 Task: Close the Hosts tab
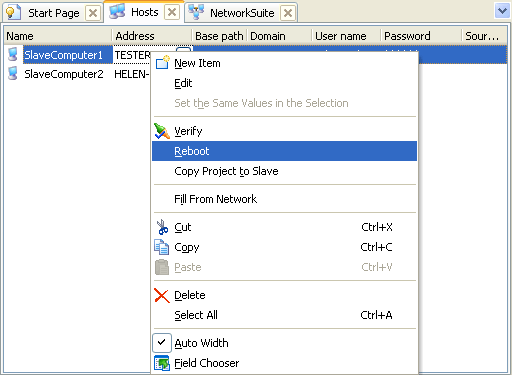pyautogui.click(x=172, y=13)
